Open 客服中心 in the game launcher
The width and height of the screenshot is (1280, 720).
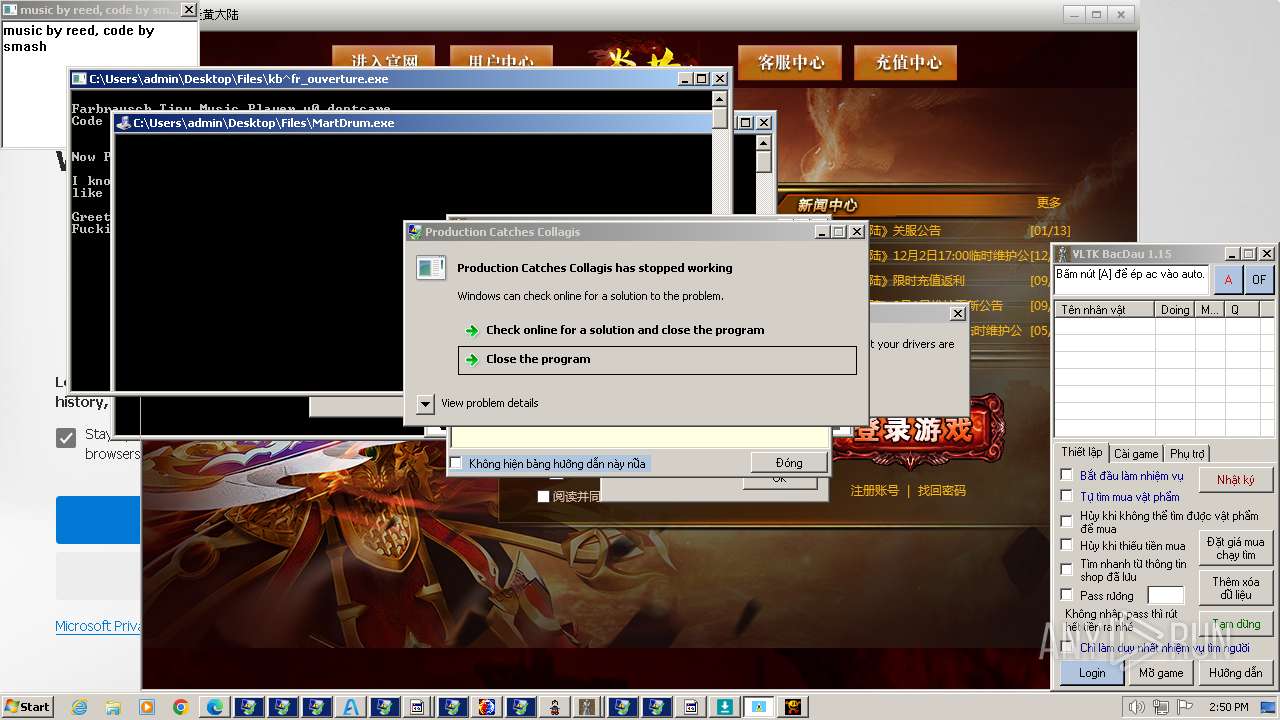click(x=791, y=62)
